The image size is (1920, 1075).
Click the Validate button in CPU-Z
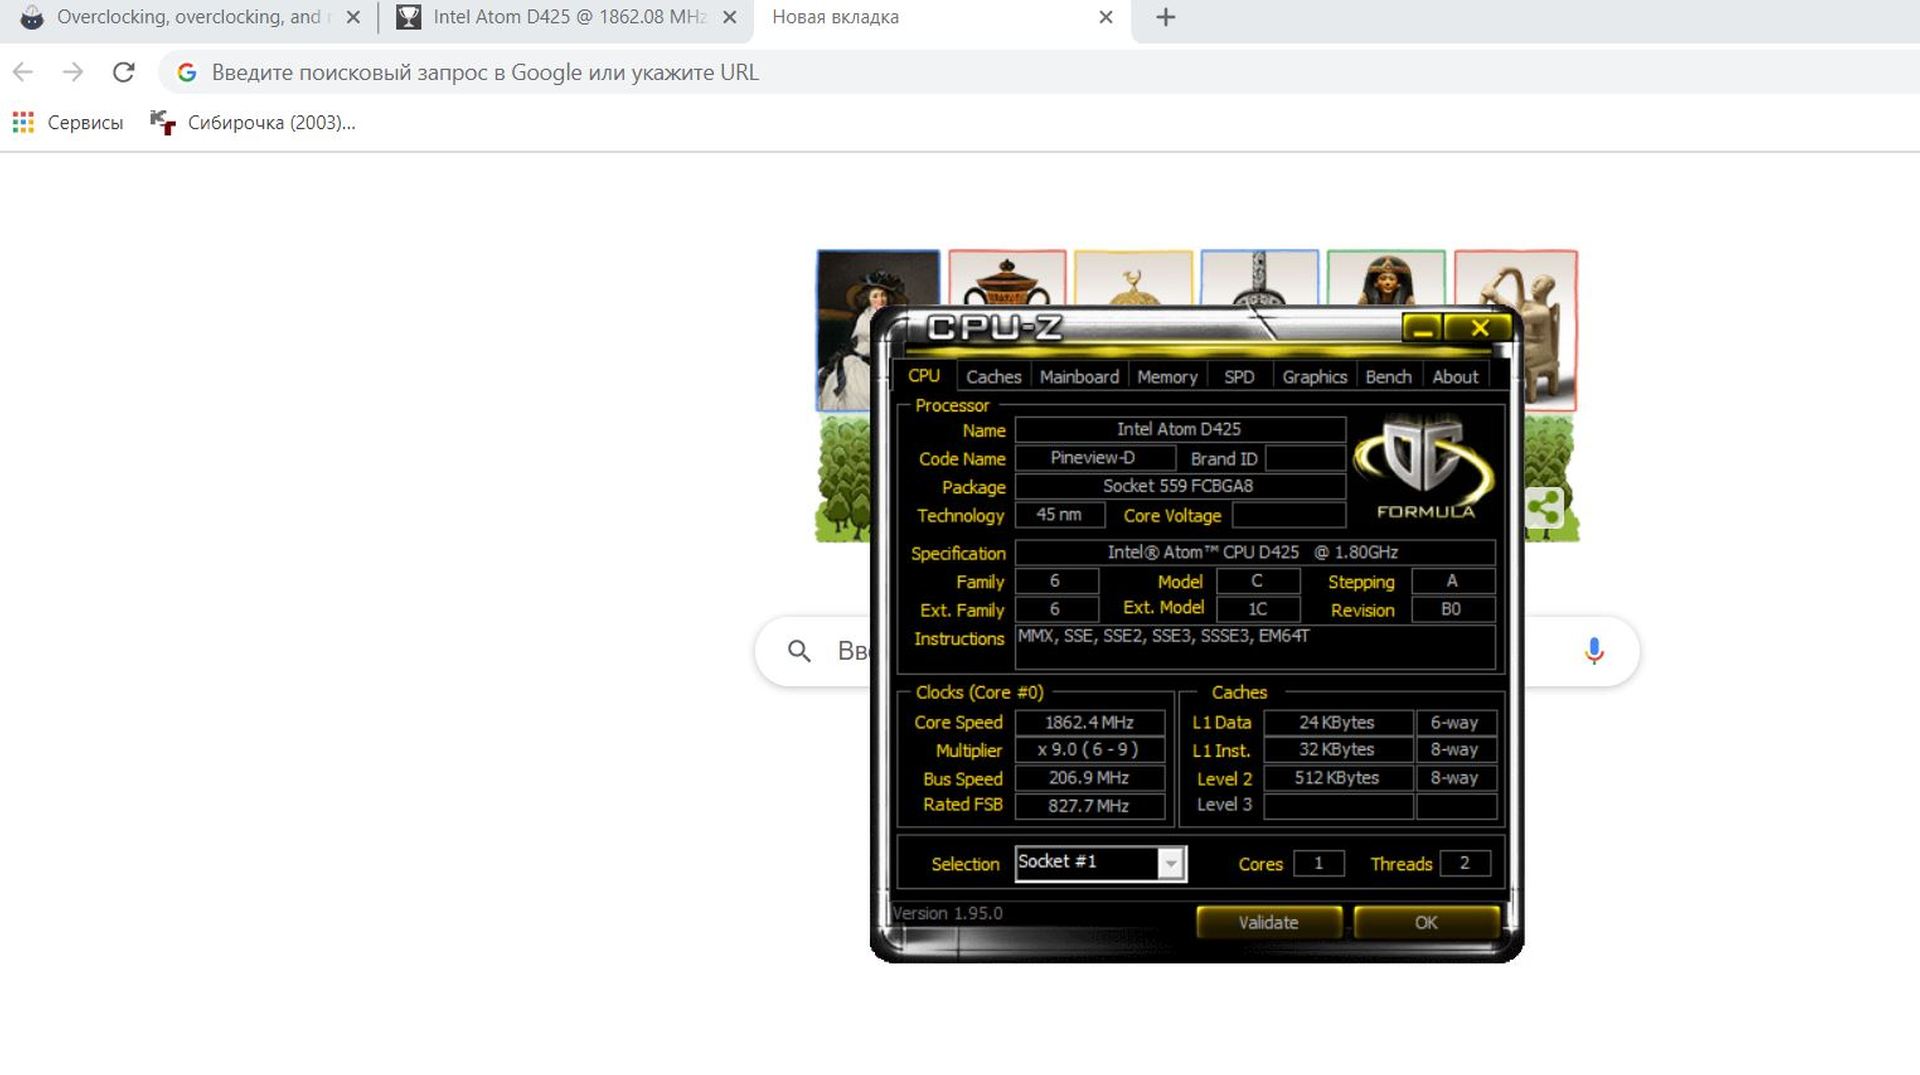coord(1268,922)
